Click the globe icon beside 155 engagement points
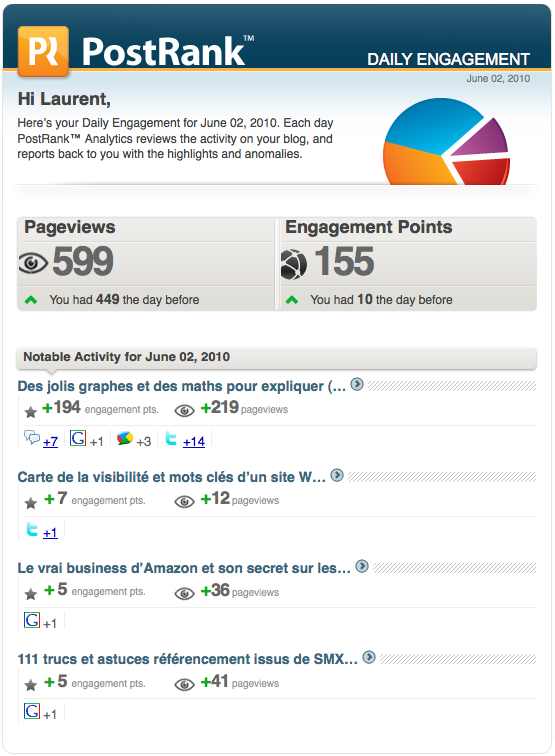This screenshot has width=555, height=756. [x=294, y=264]
